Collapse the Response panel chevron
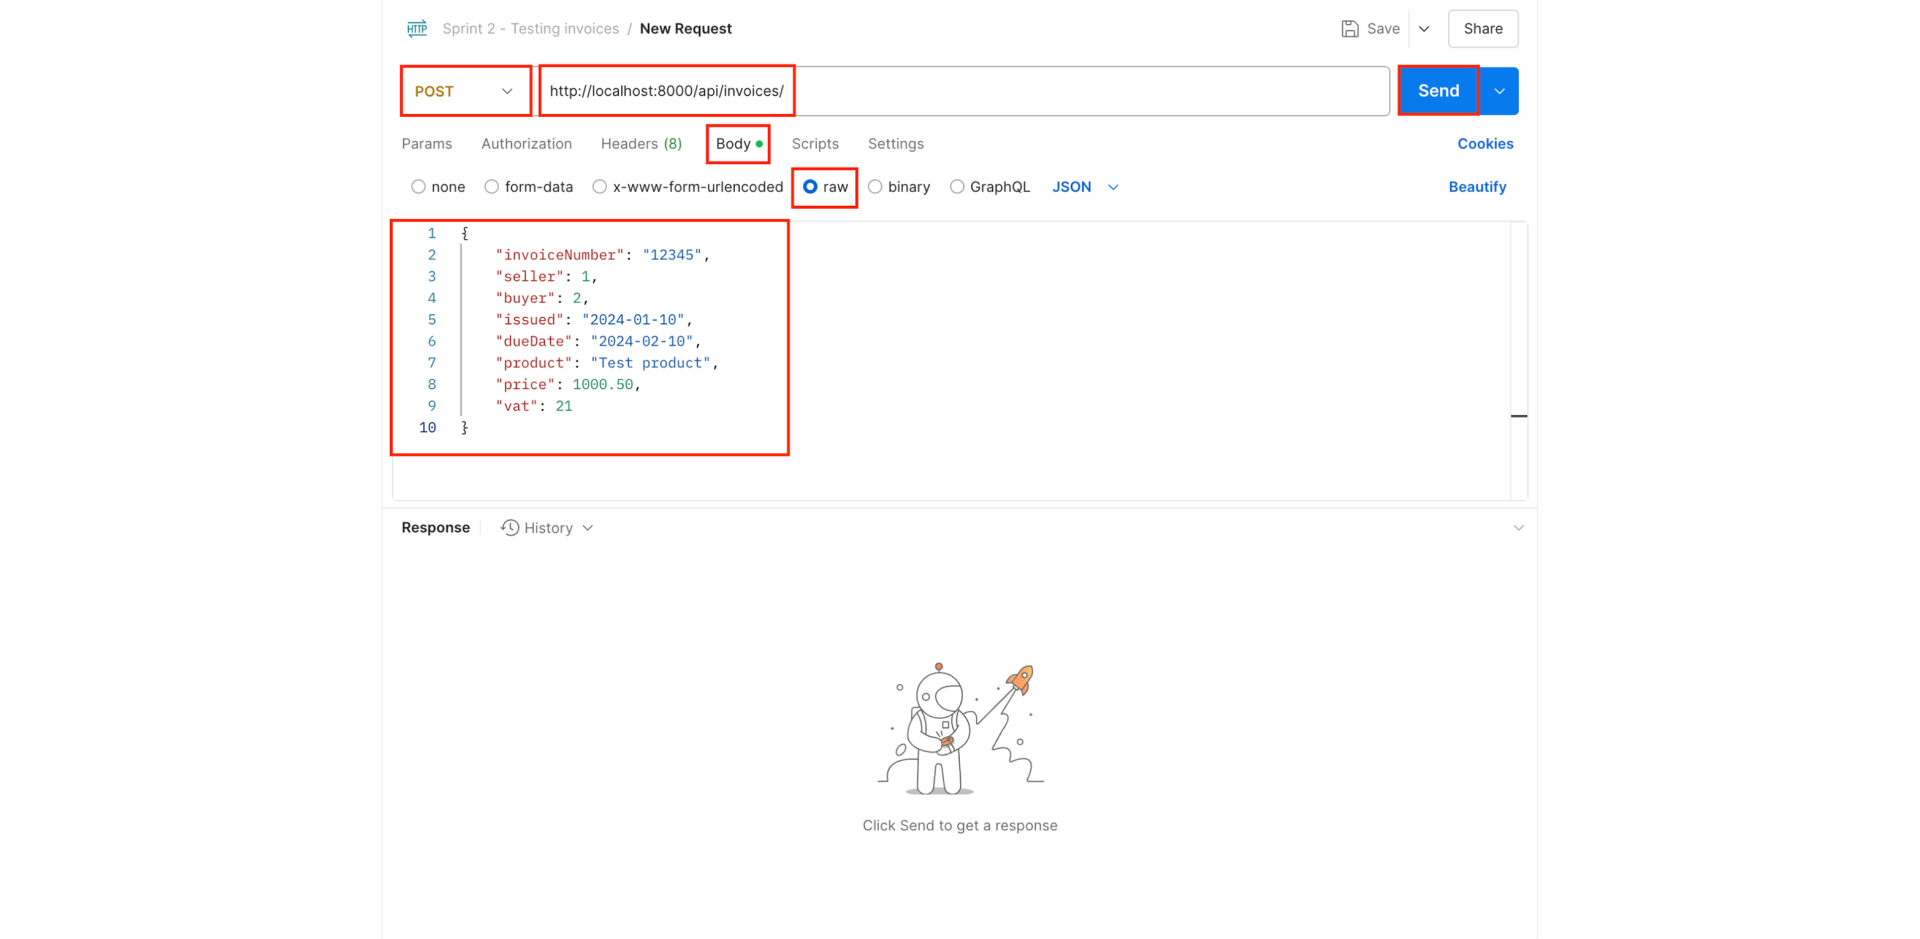The image size is (1920, 939). coord(1518,528)
